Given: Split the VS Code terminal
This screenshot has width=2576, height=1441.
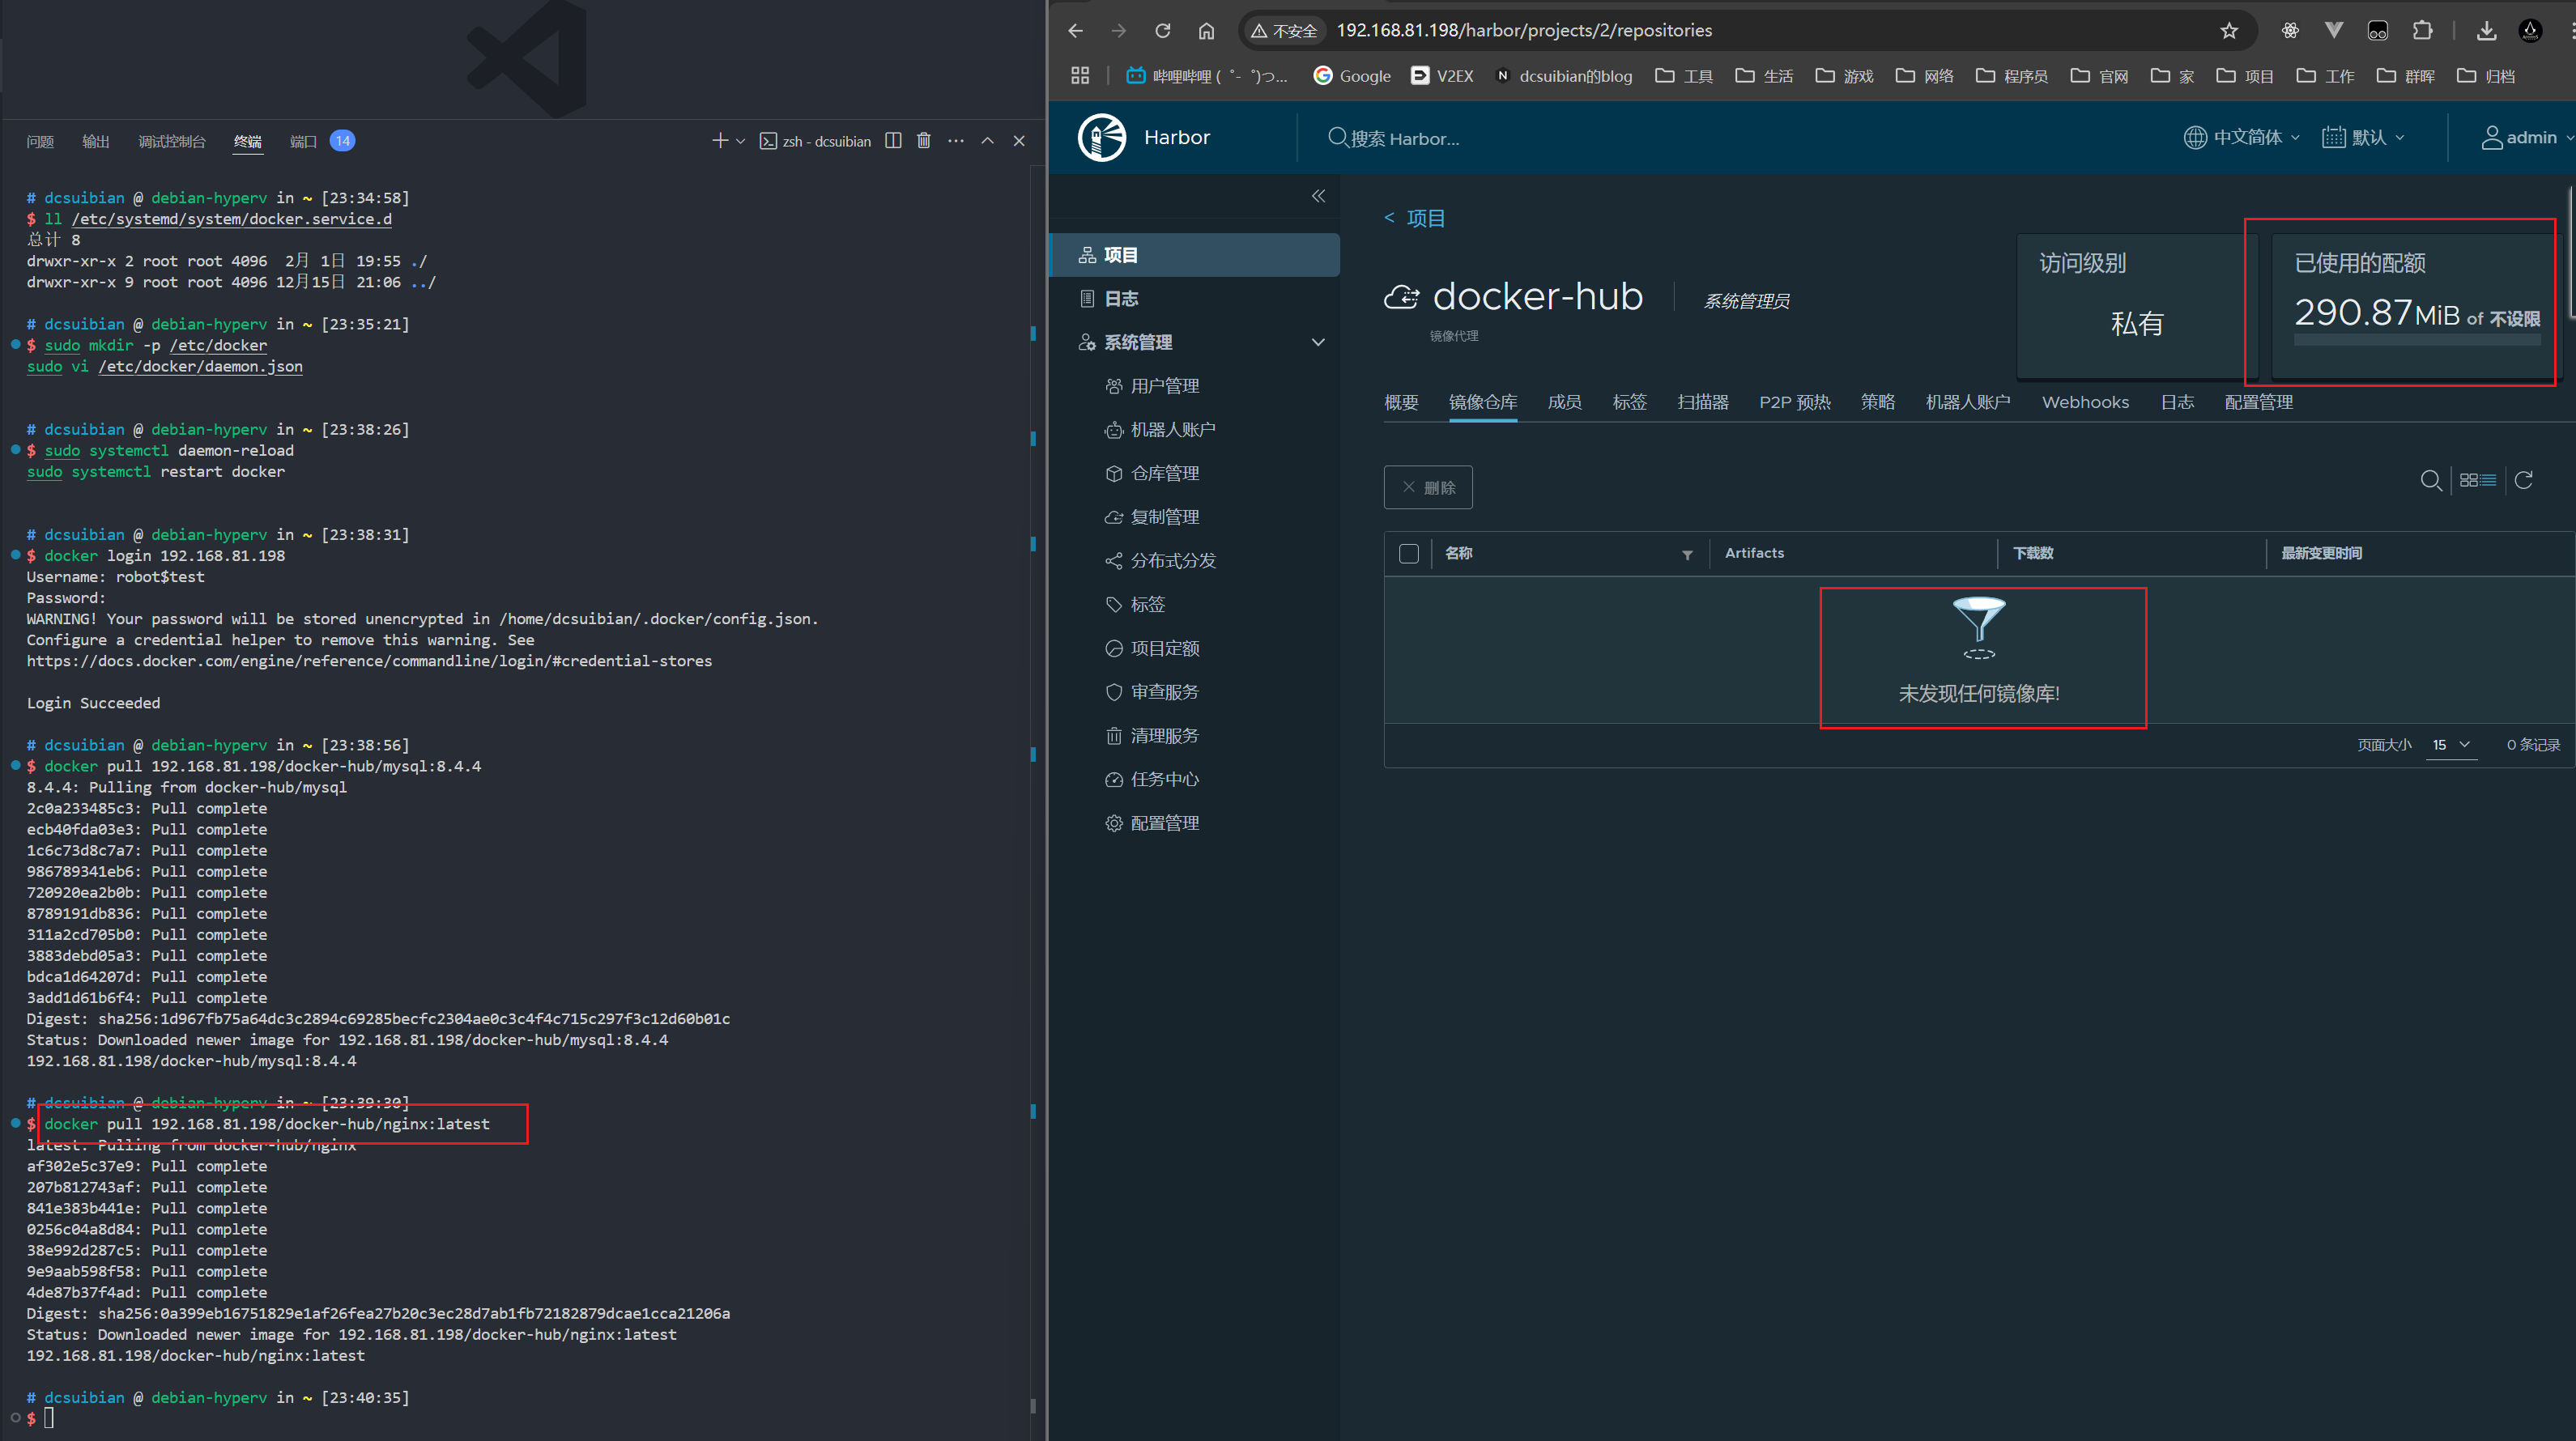Looking at the screenshot, I should pos(893,141).
